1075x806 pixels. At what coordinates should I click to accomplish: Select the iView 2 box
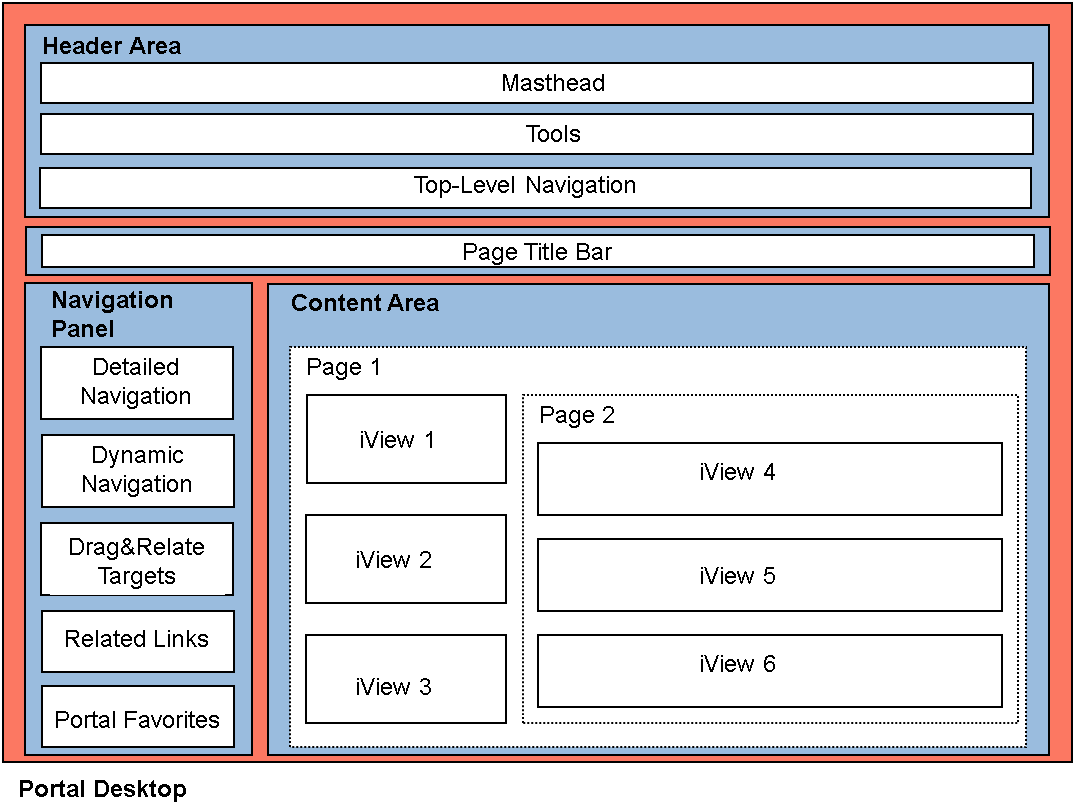point(406,559)
